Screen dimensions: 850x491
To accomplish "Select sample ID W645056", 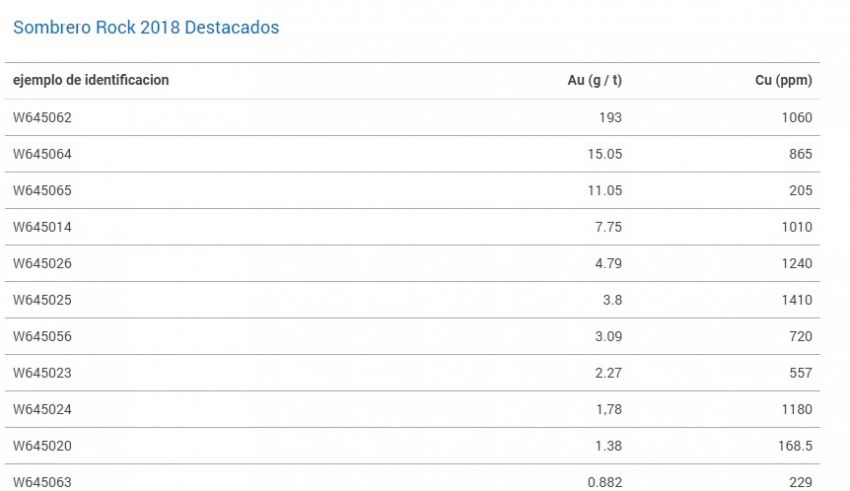I will [x=42, y=337].
